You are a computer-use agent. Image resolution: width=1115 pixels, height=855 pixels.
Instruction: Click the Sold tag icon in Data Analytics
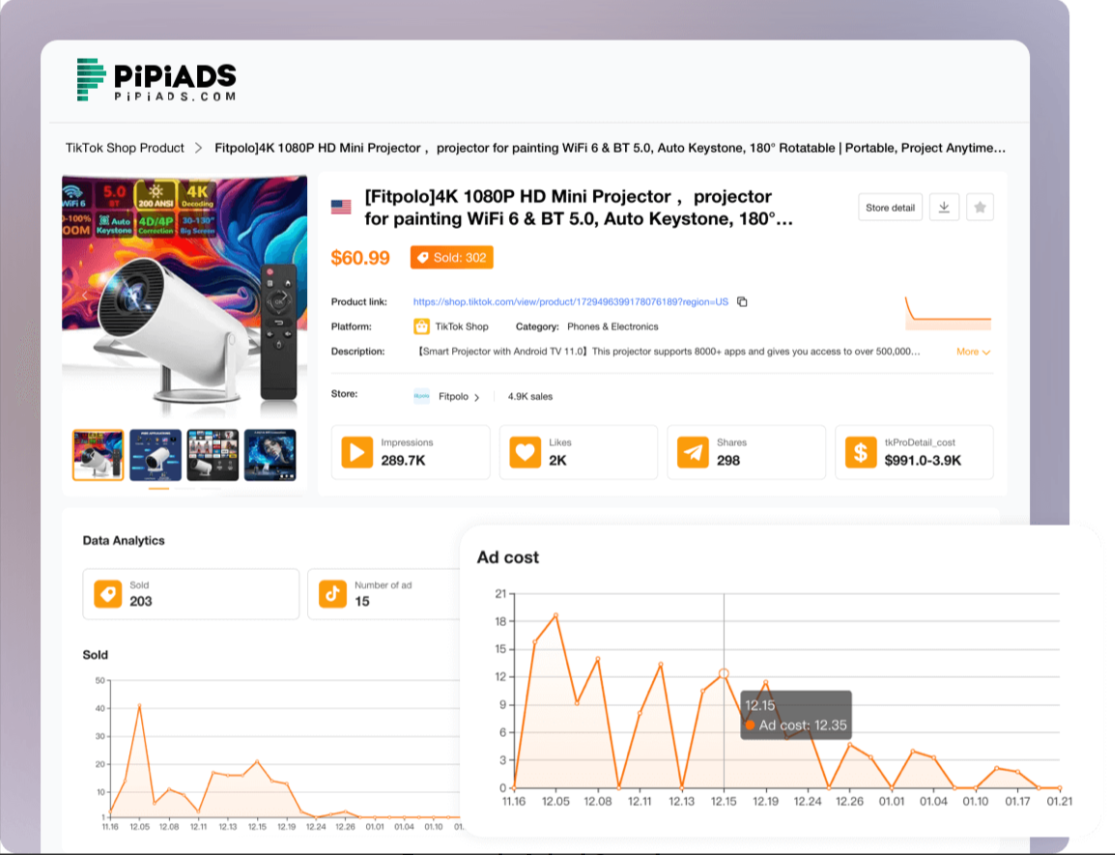[x=108, y=593]
